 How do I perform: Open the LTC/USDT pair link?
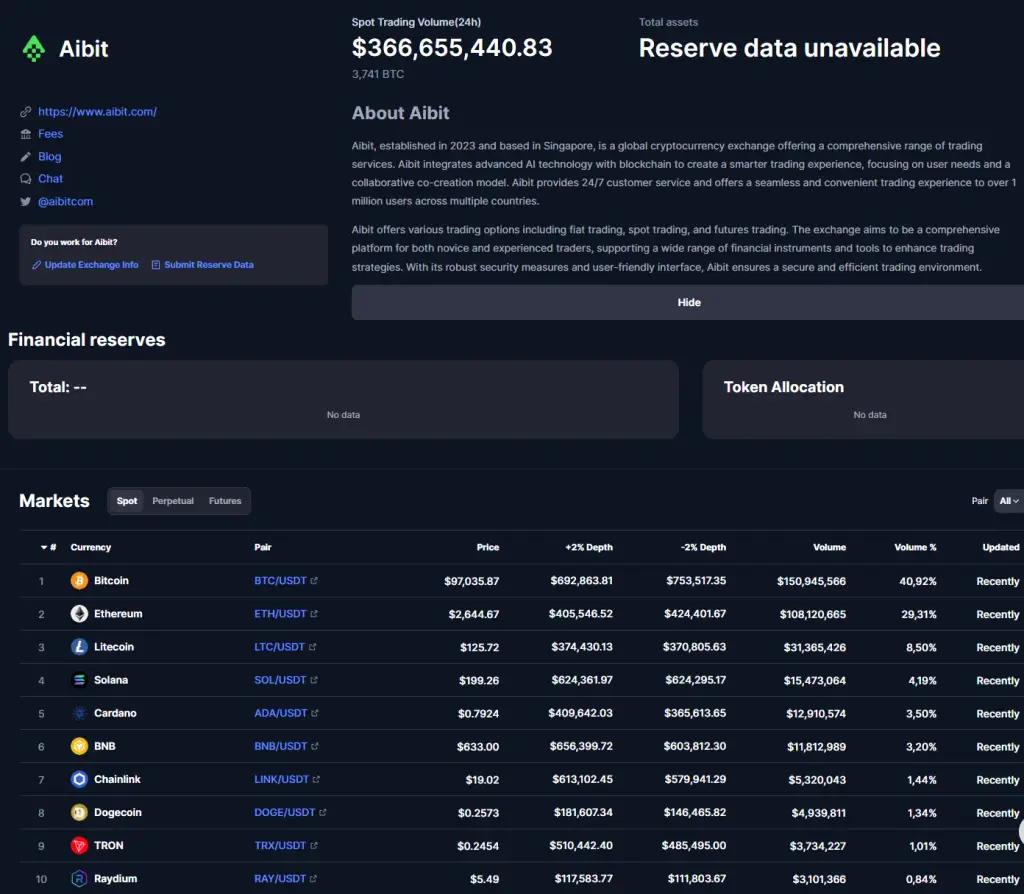[280, 647]
